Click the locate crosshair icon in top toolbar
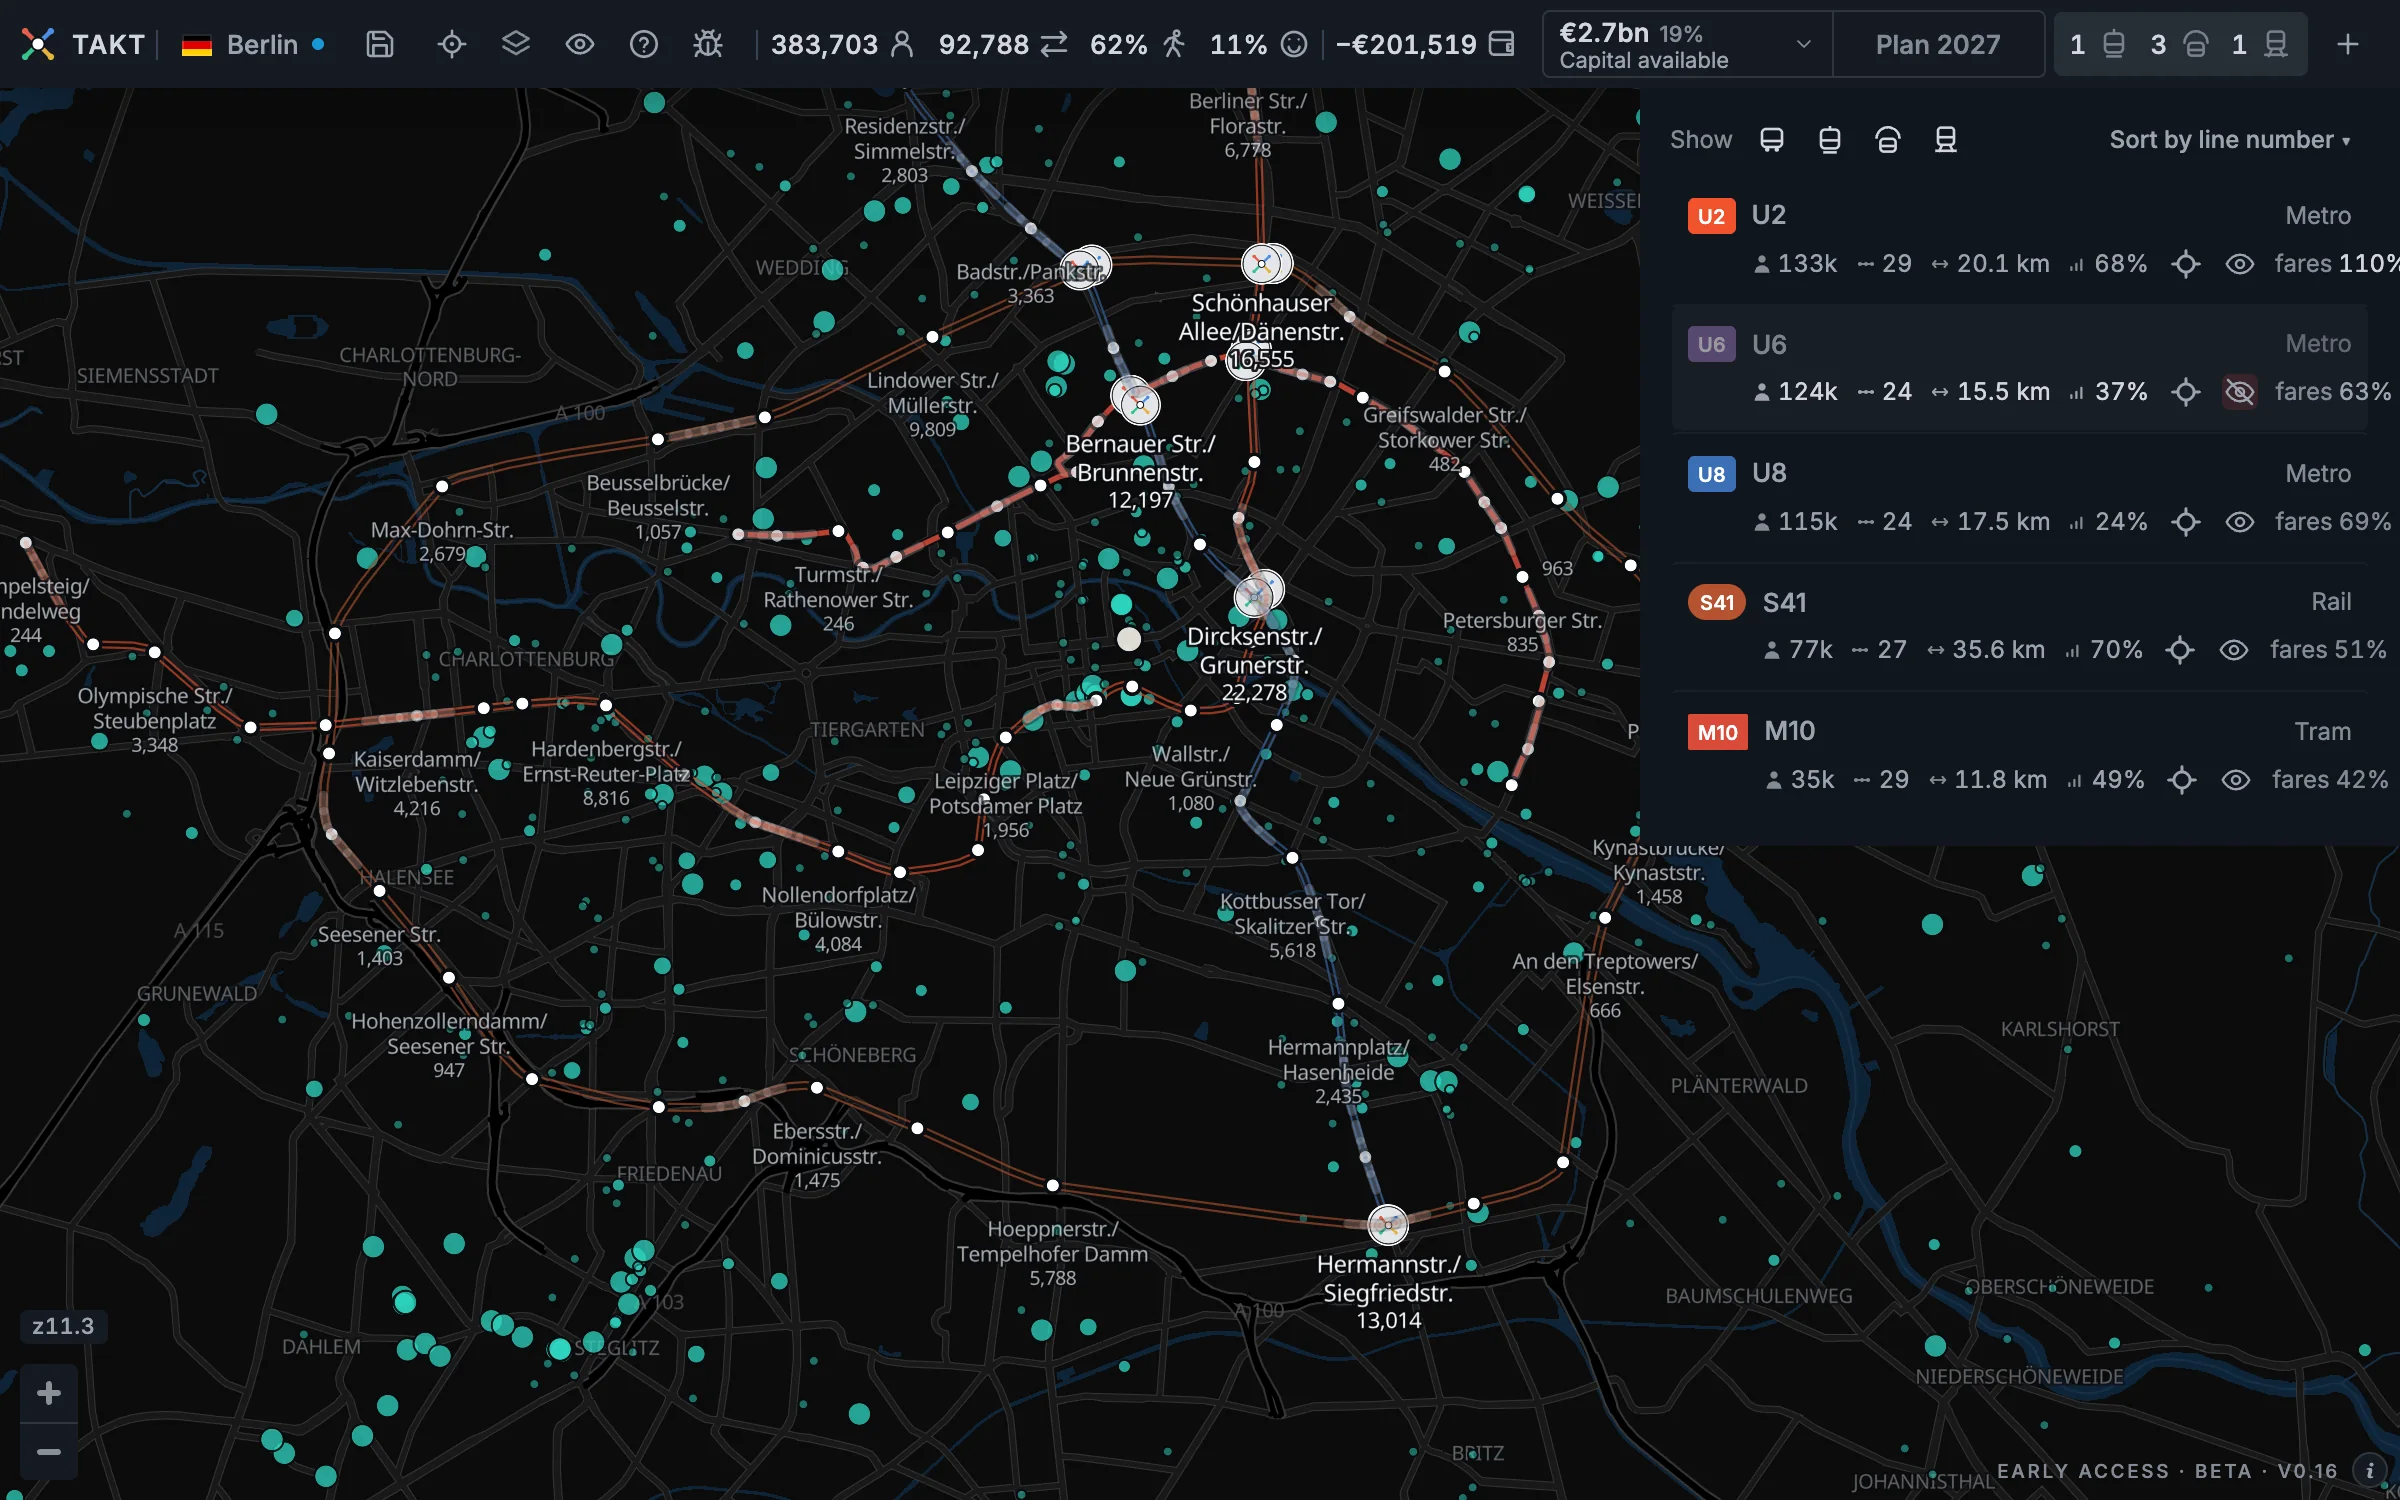 click(x=452, y=44)
